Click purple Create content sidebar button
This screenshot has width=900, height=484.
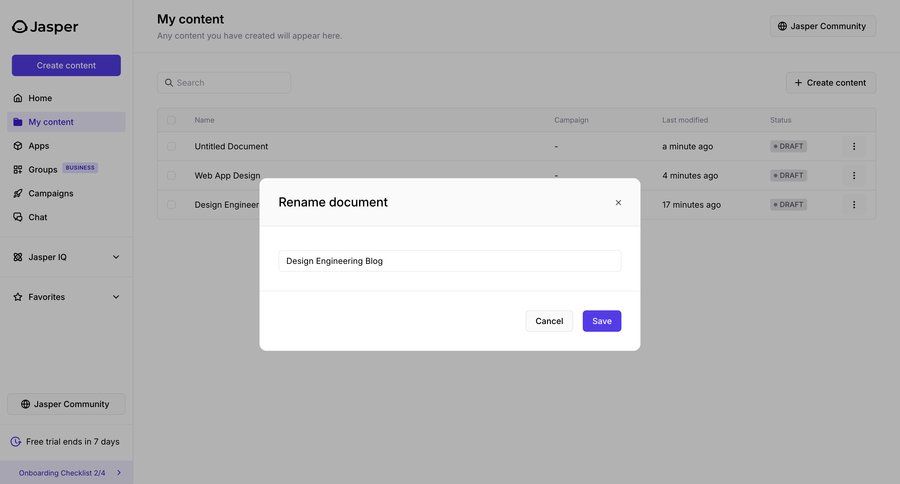pos(66,65)
